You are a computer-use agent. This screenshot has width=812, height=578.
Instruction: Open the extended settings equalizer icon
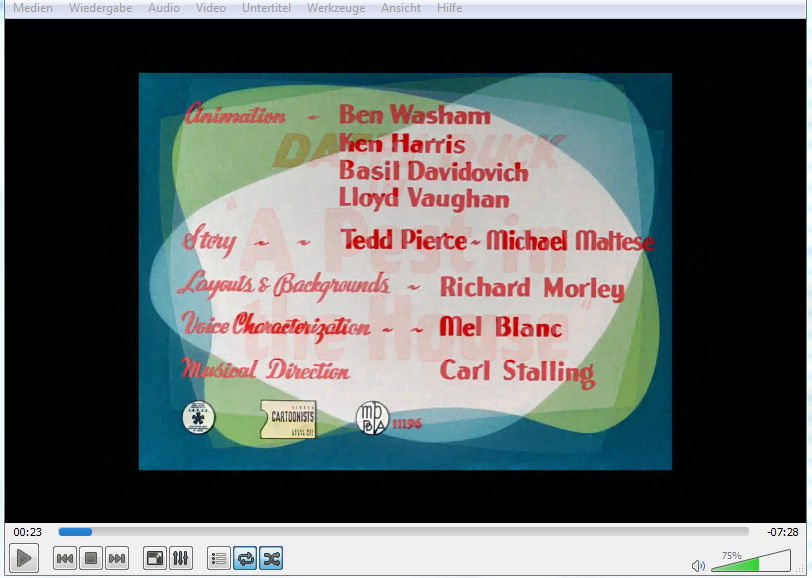click(181, 558)
